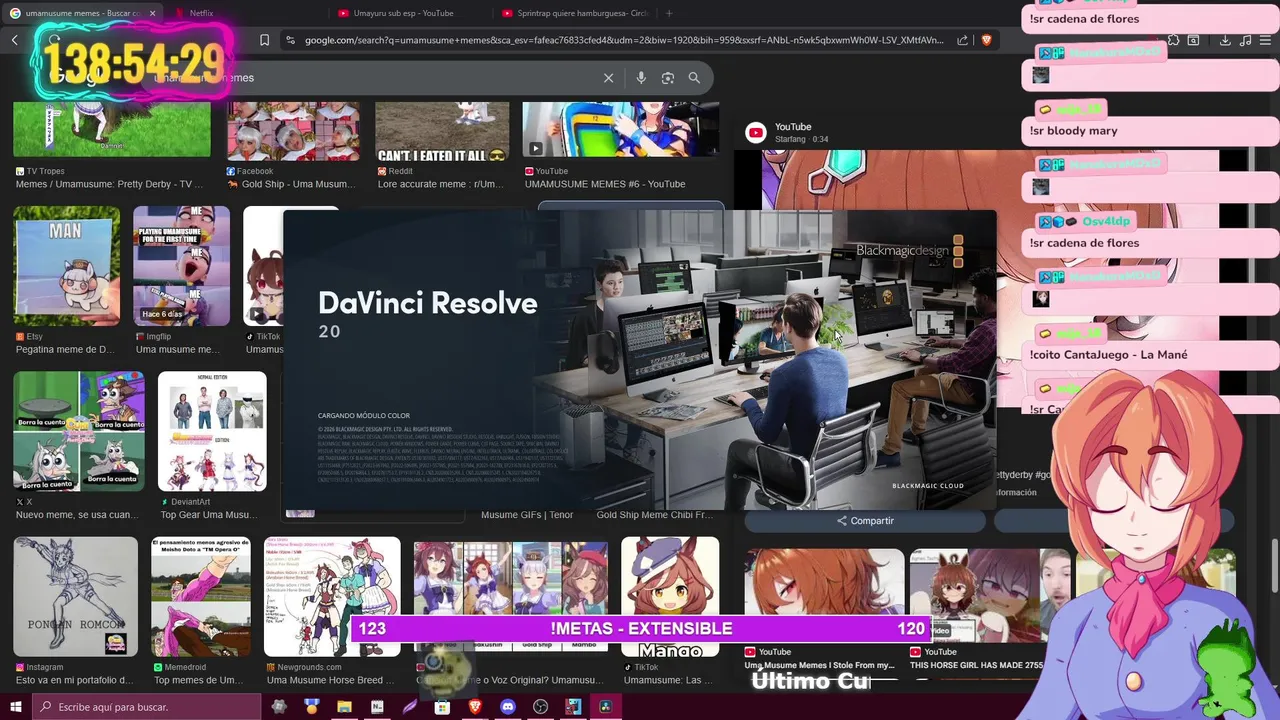Submit search with the magnifier icon
This screenshot has width=1280, height=720.
pos(694,78)
